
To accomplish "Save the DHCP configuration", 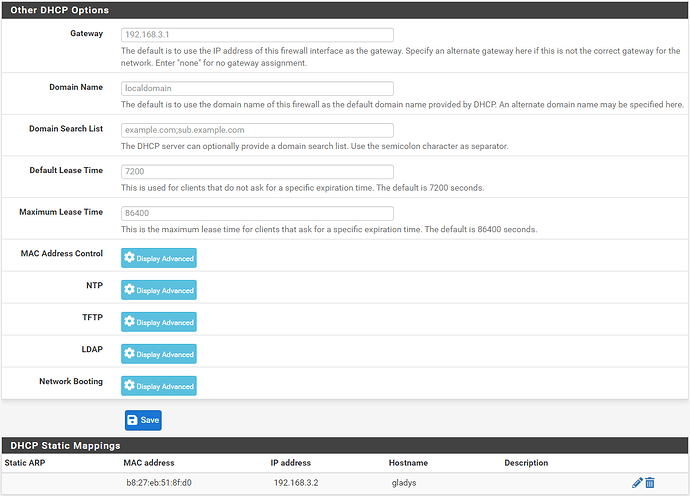I will [143, 420].
